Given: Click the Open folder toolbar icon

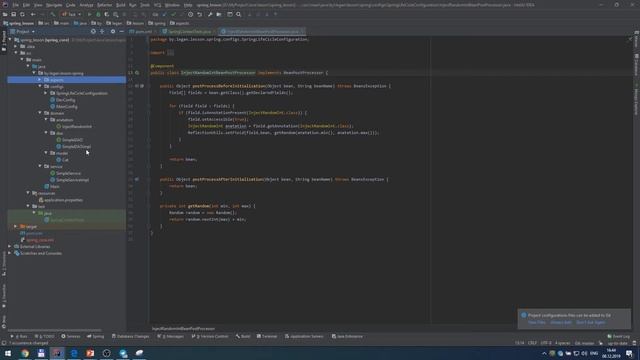Looking at the screenshot, I should click(5, 14).
